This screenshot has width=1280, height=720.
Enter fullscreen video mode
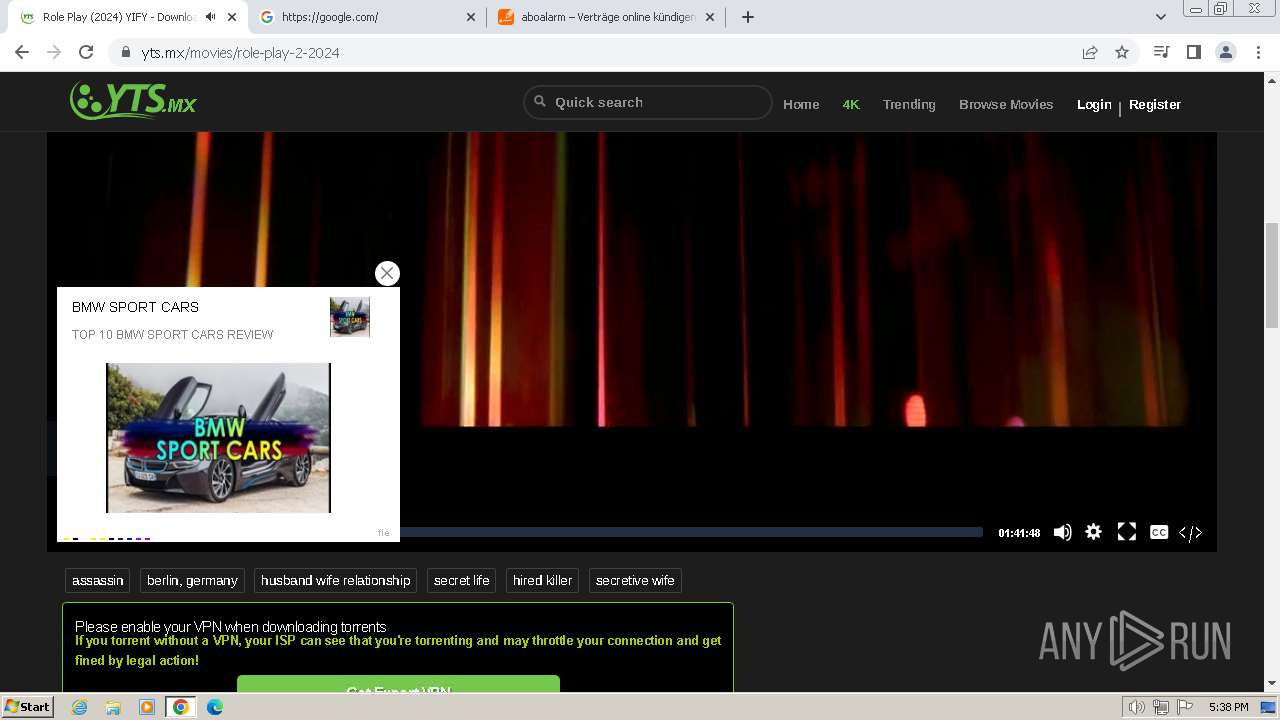point(1127,532)
